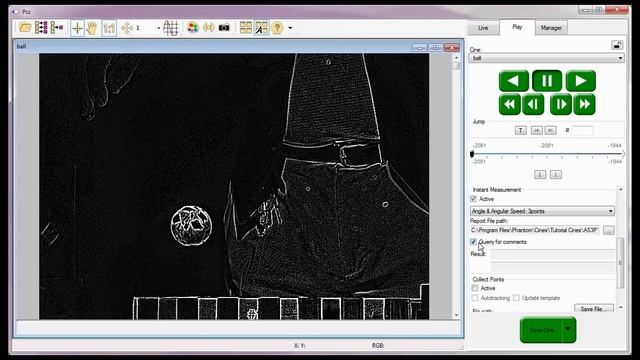Click the frame position slider thumb
Viewport: 640px width, 360px height.
click(472, 154)
